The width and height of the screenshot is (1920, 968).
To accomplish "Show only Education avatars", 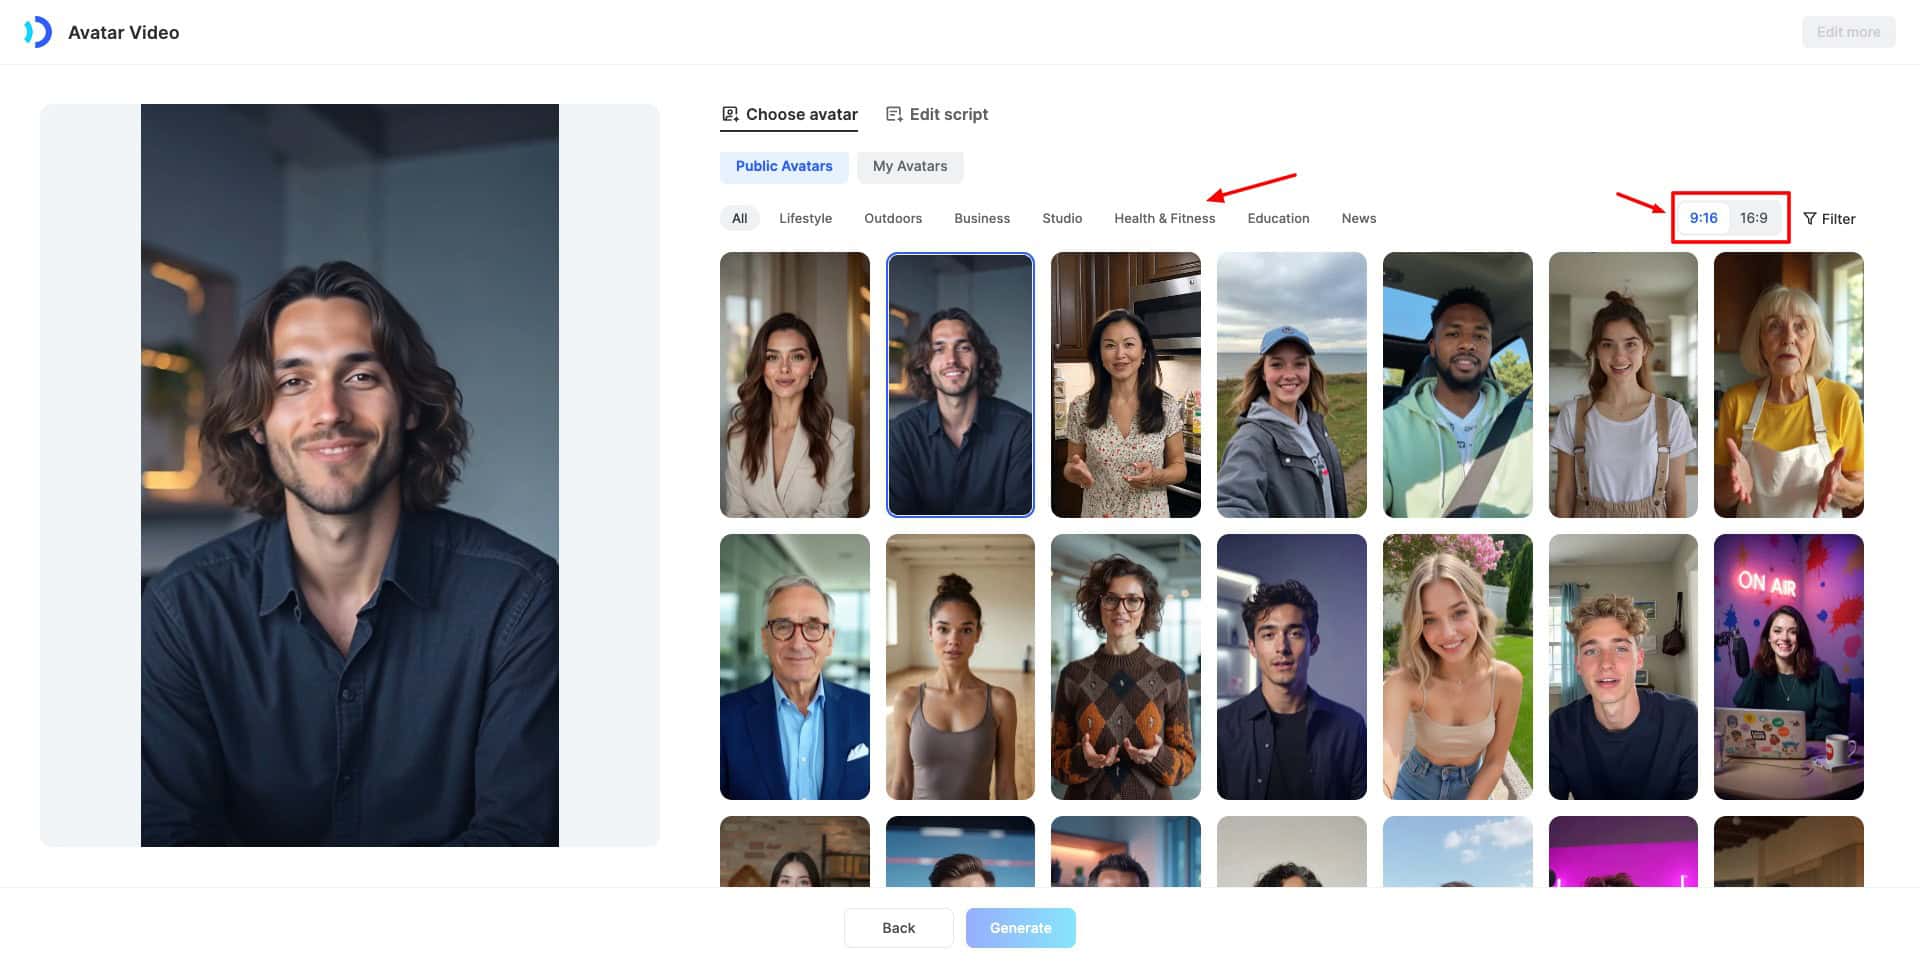I will click(1278, 218).
